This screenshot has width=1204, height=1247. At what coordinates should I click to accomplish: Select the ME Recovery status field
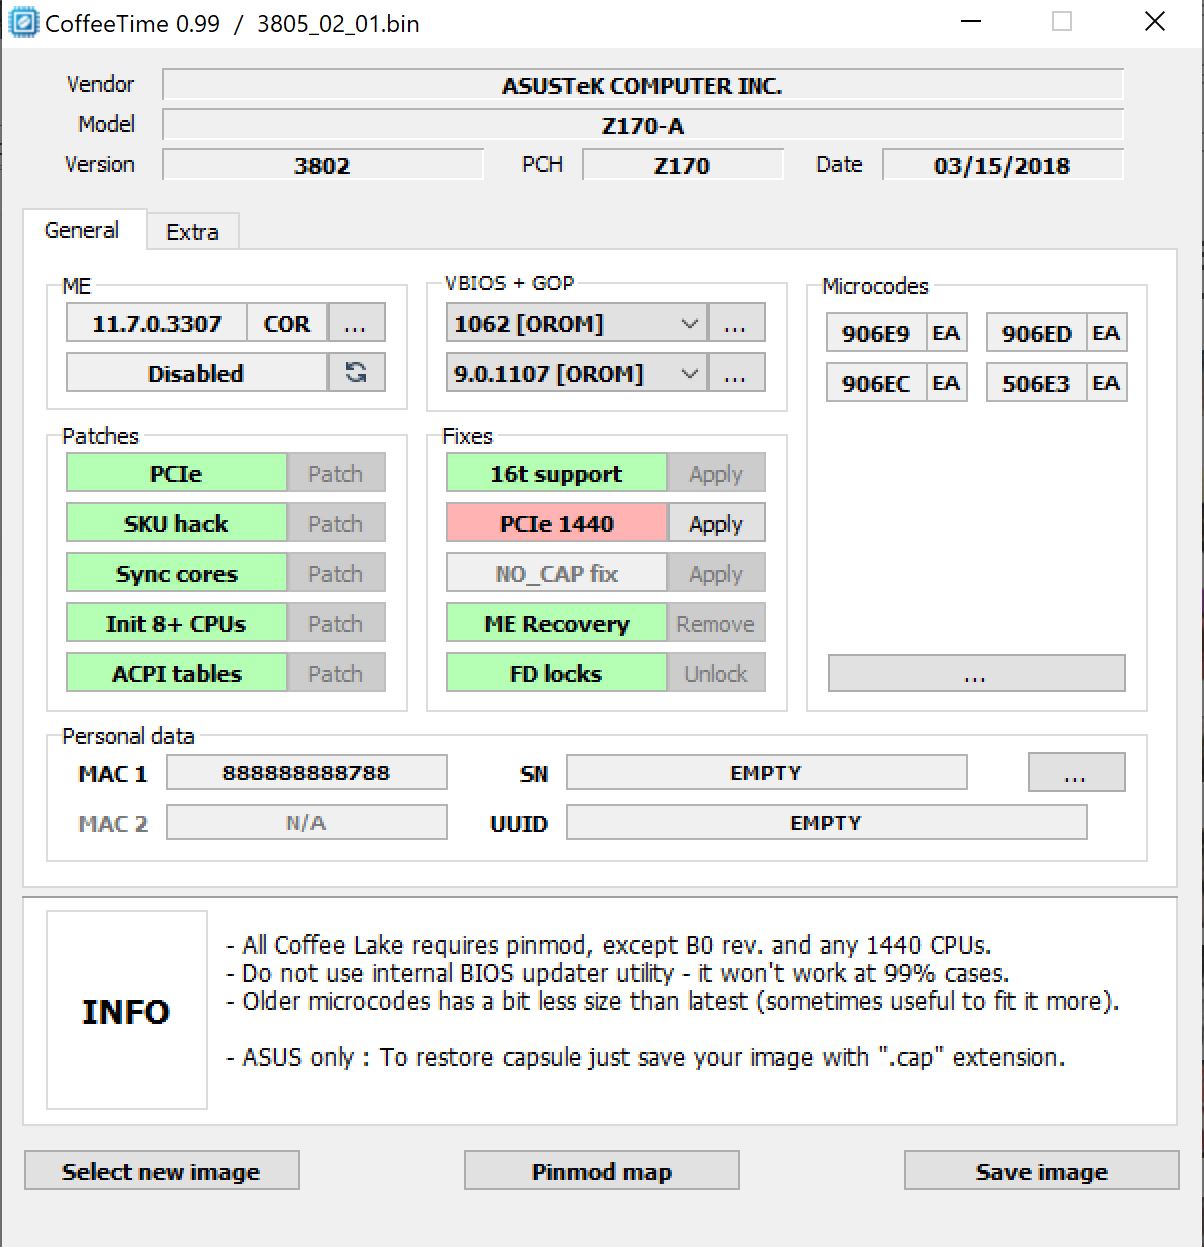pyautogui.click(x=556, y=623)
